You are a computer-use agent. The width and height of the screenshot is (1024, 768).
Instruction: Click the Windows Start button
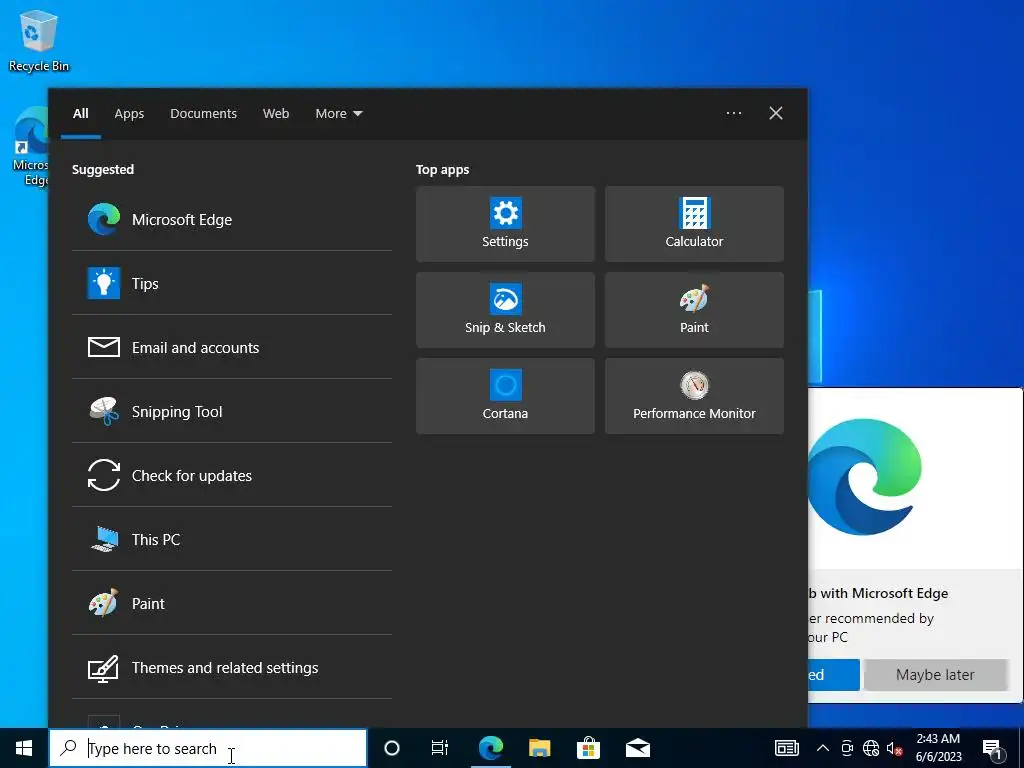(x=24, y=748)
